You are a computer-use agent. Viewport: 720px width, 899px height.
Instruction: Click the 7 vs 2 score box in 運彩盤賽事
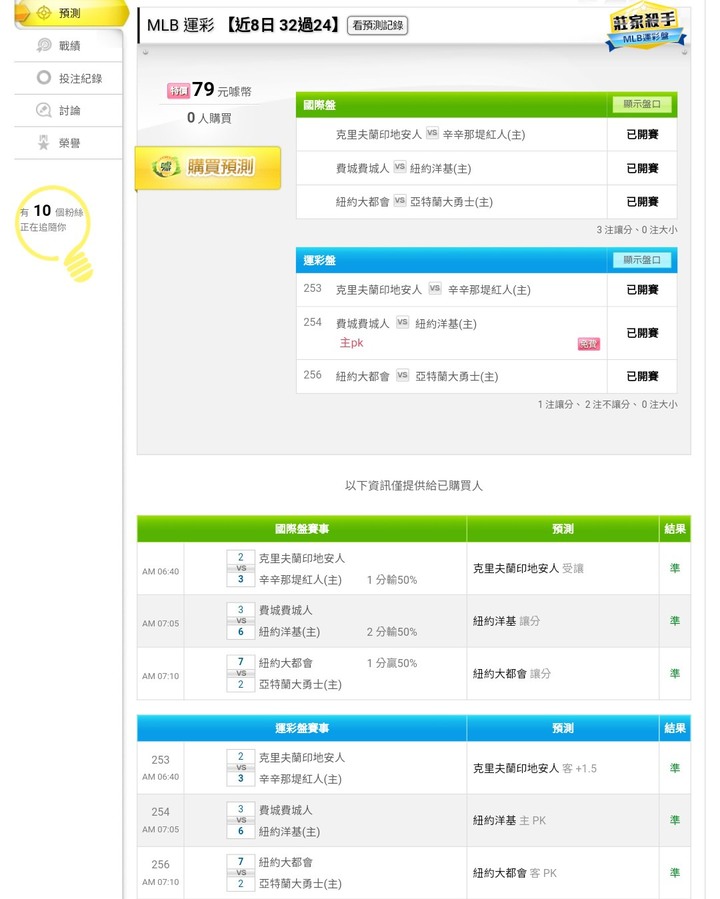(x=241, y=873)
